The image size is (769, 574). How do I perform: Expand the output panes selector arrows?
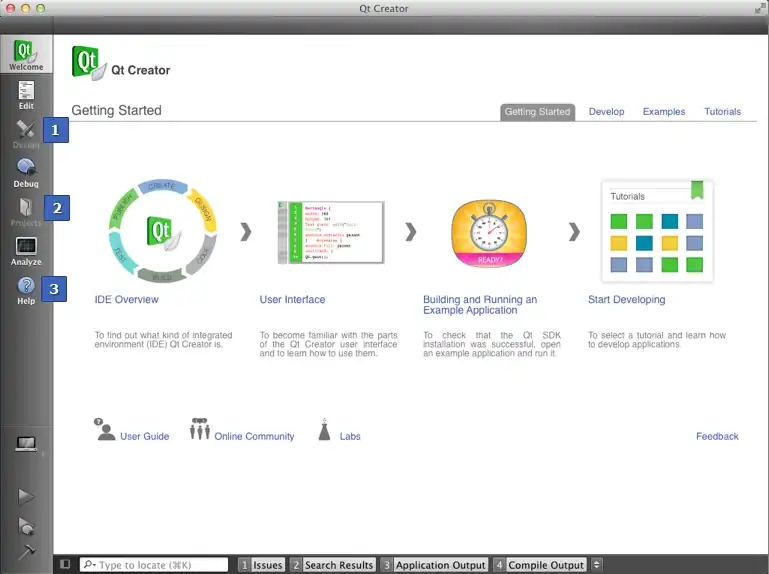click(x=597, y=565)
